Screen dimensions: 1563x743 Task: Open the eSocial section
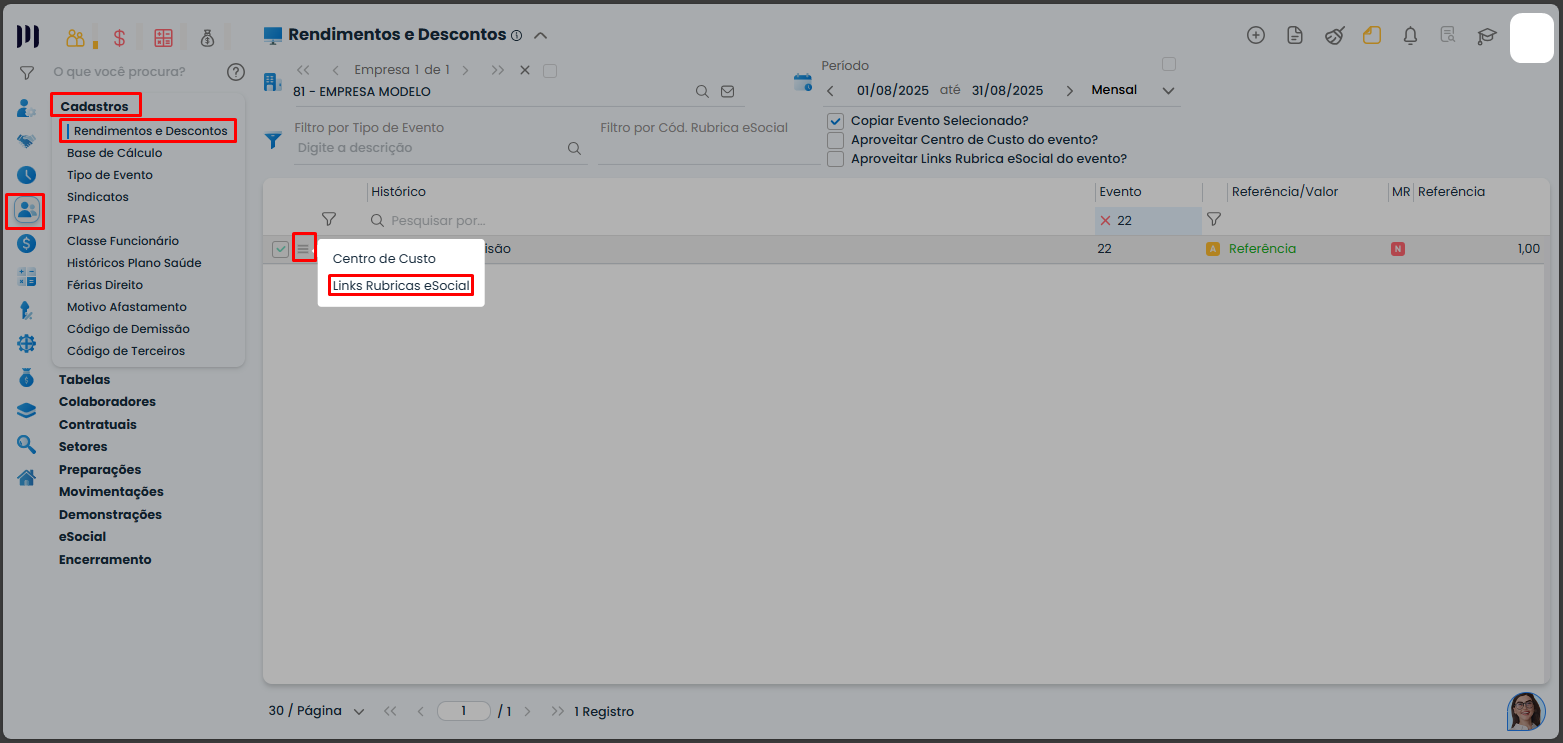point(82,536)
